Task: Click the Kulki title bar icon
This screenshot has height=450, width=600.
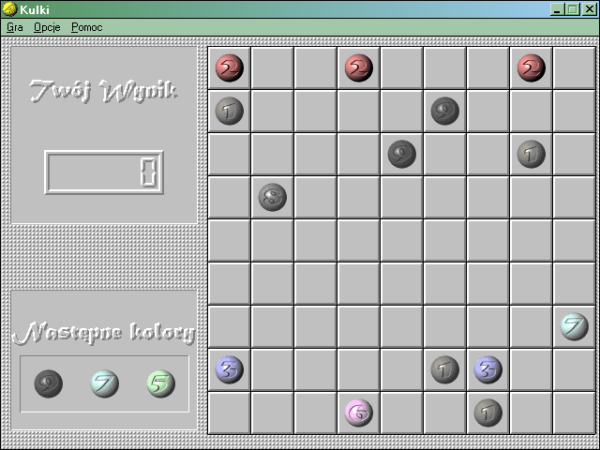Action: coord(9,9)
